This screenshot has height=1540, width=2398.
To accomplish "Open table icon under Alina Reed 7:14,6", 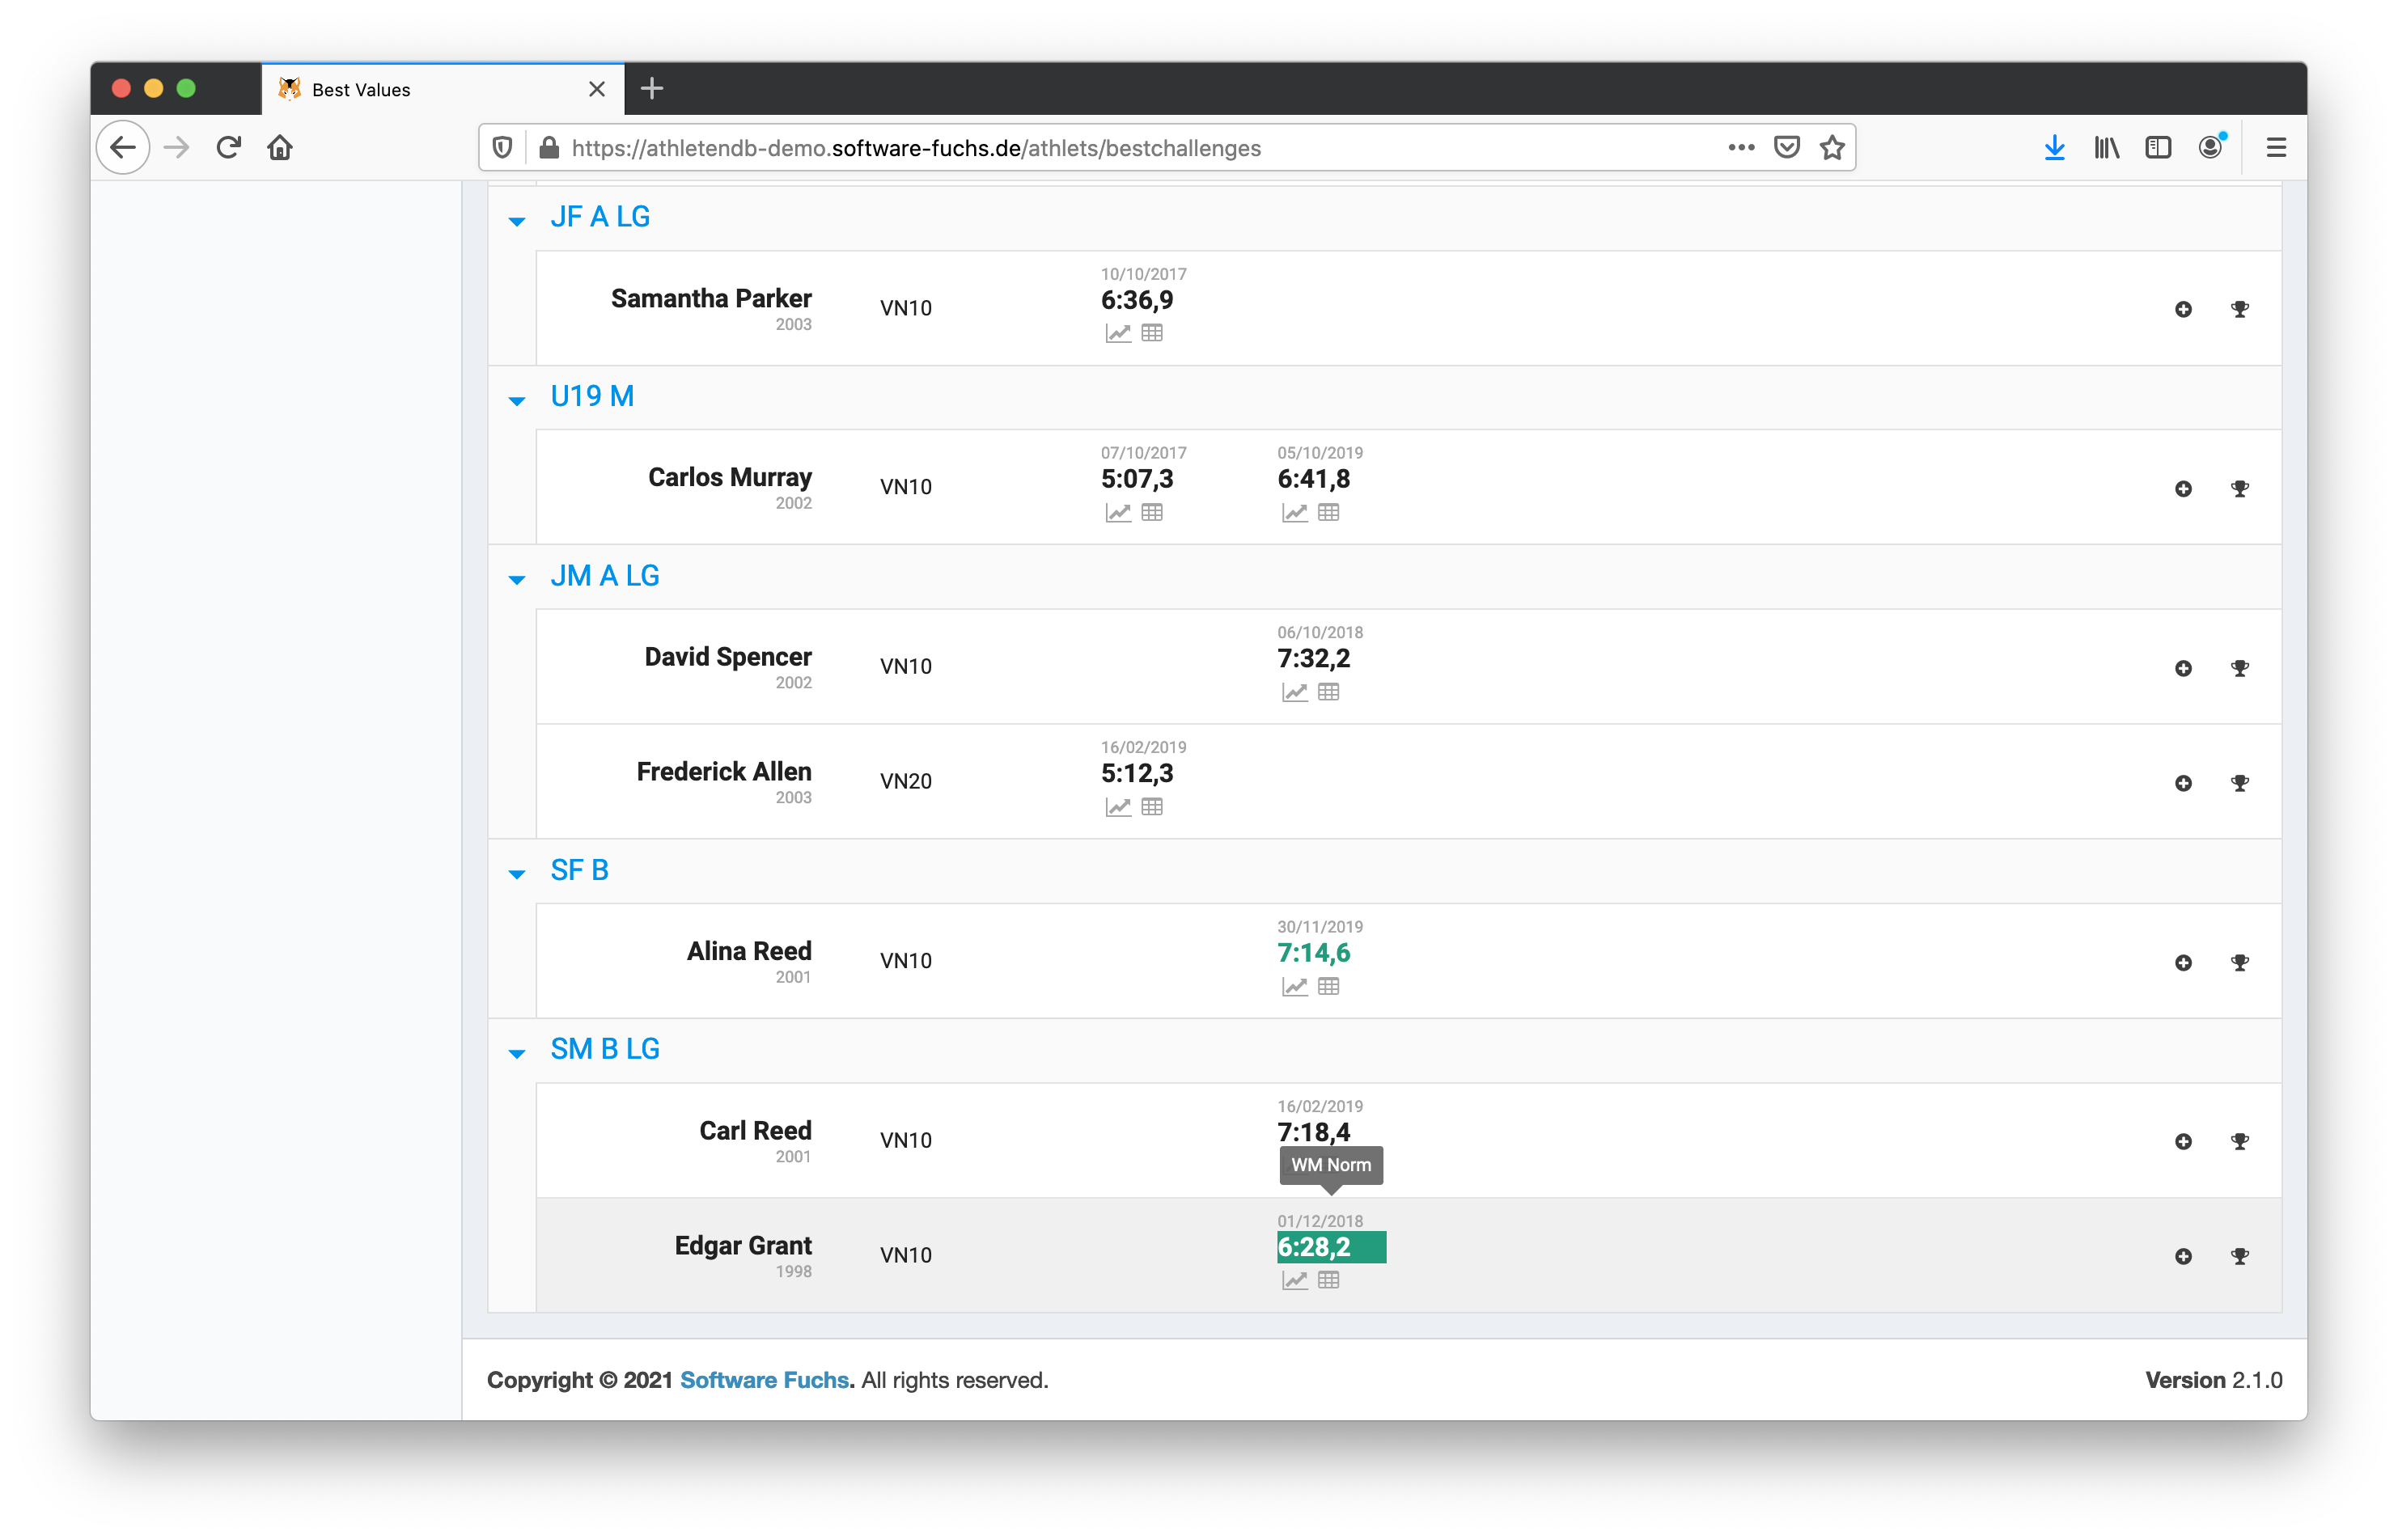I will (1328, 987).
